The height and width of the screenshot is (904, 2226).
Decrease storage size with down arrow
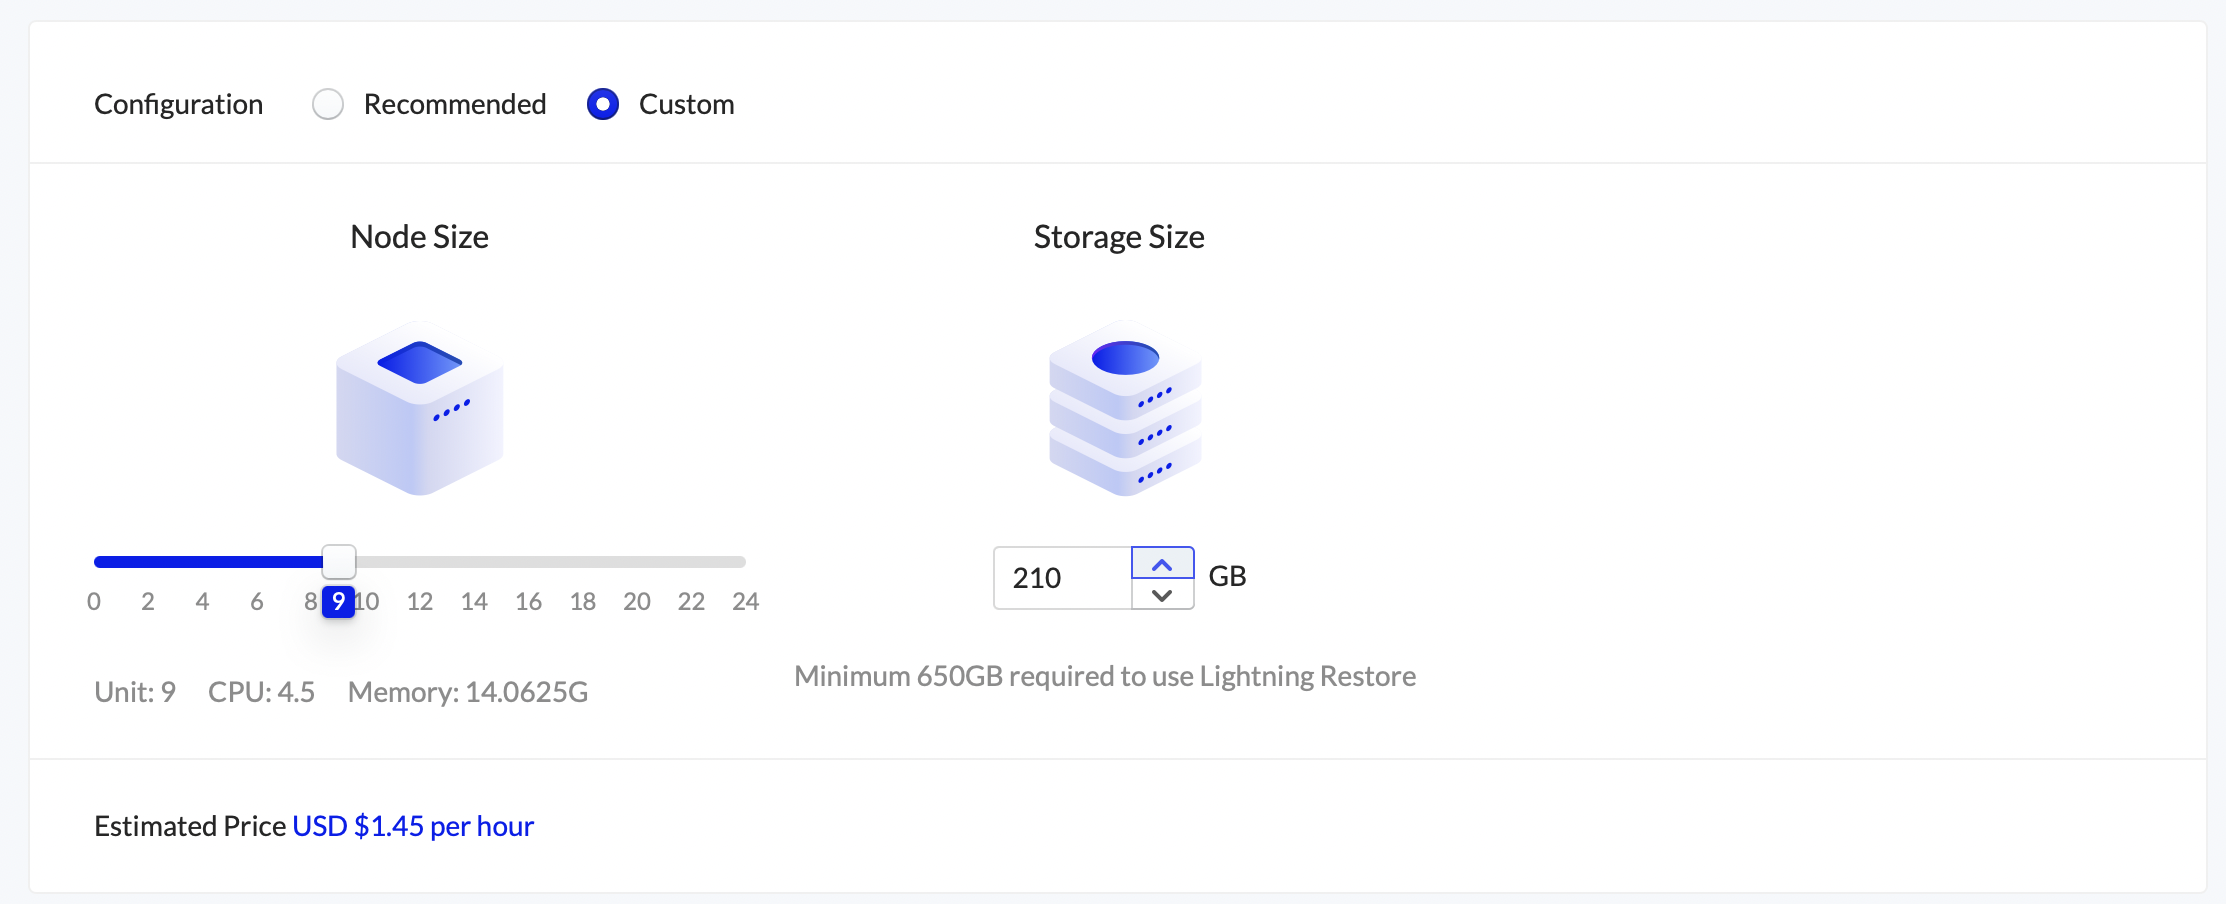click(1162, 595)
